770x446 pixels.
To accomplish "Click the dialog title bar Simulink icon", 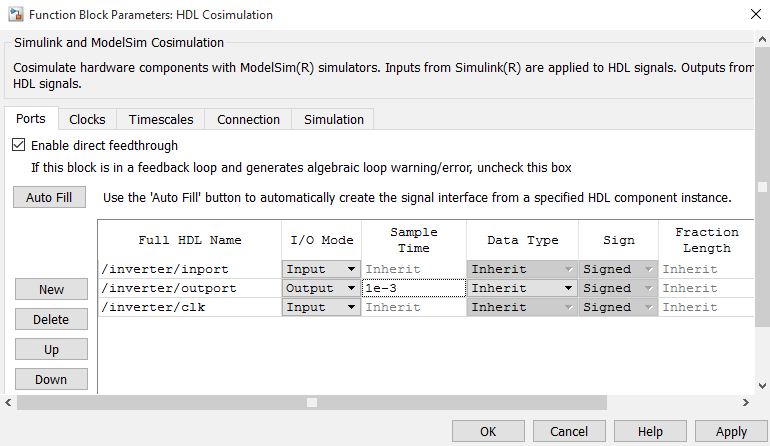I will tap(15, 14).
